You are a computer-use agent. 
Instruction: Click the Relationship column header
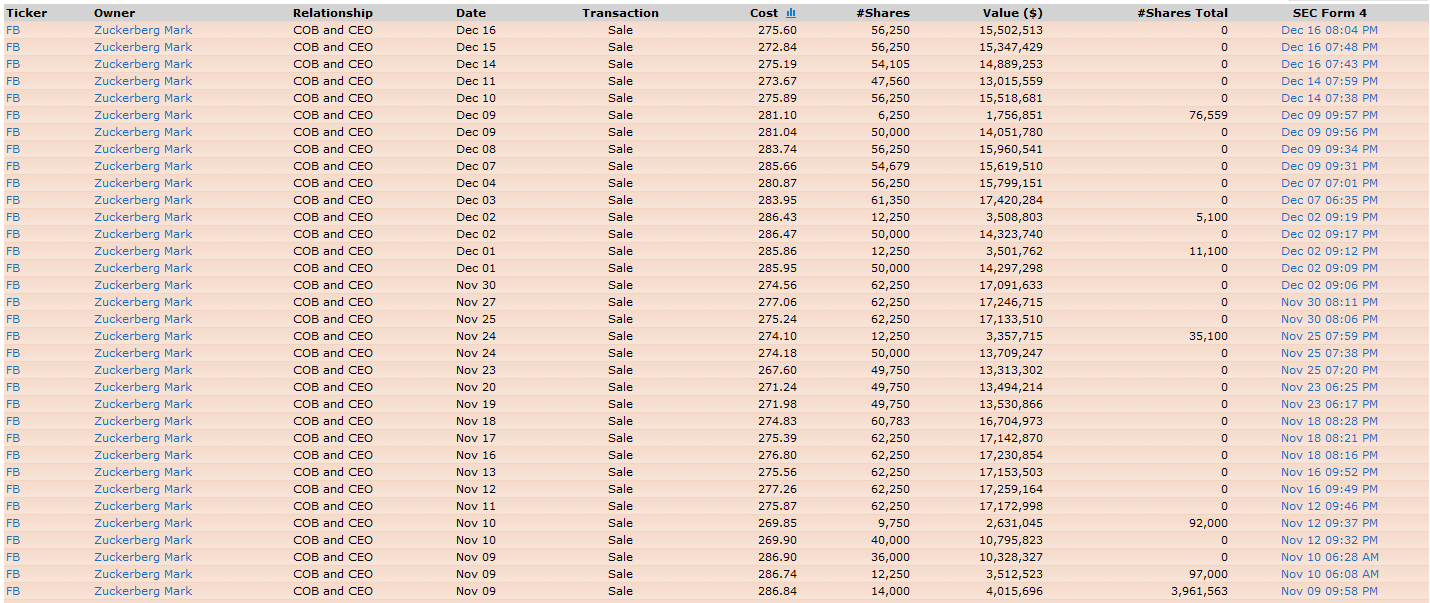333,13
